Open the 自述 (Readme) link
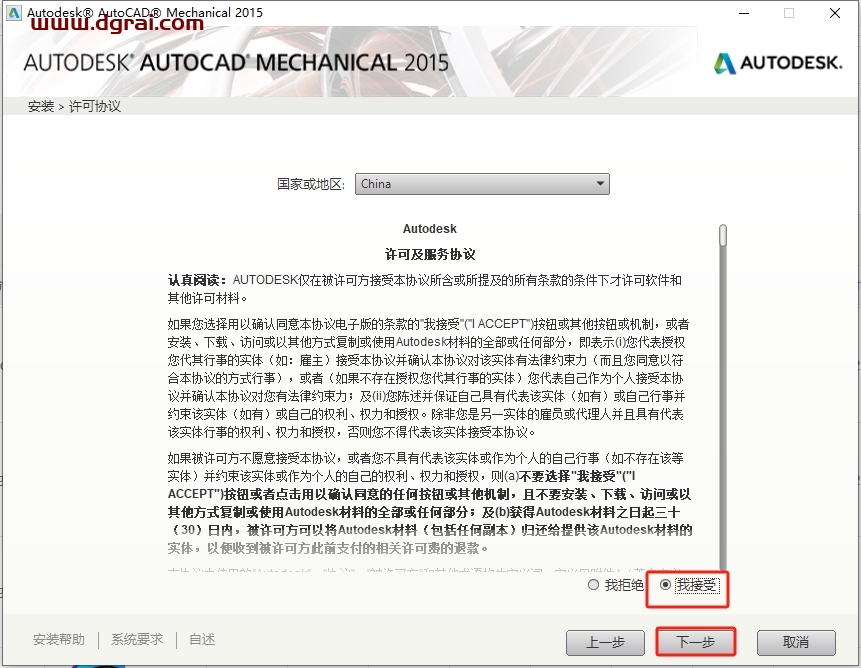Viewport: 861px width, 668px height. (202, 639)
